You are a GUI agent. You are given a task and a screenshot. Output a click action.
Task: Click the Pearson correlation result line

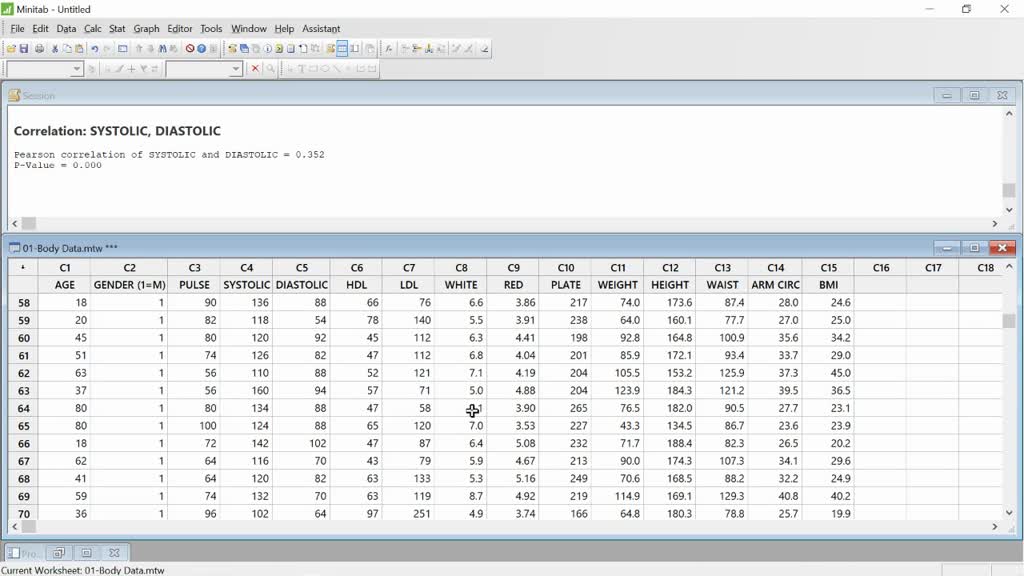tap(169, 155)
